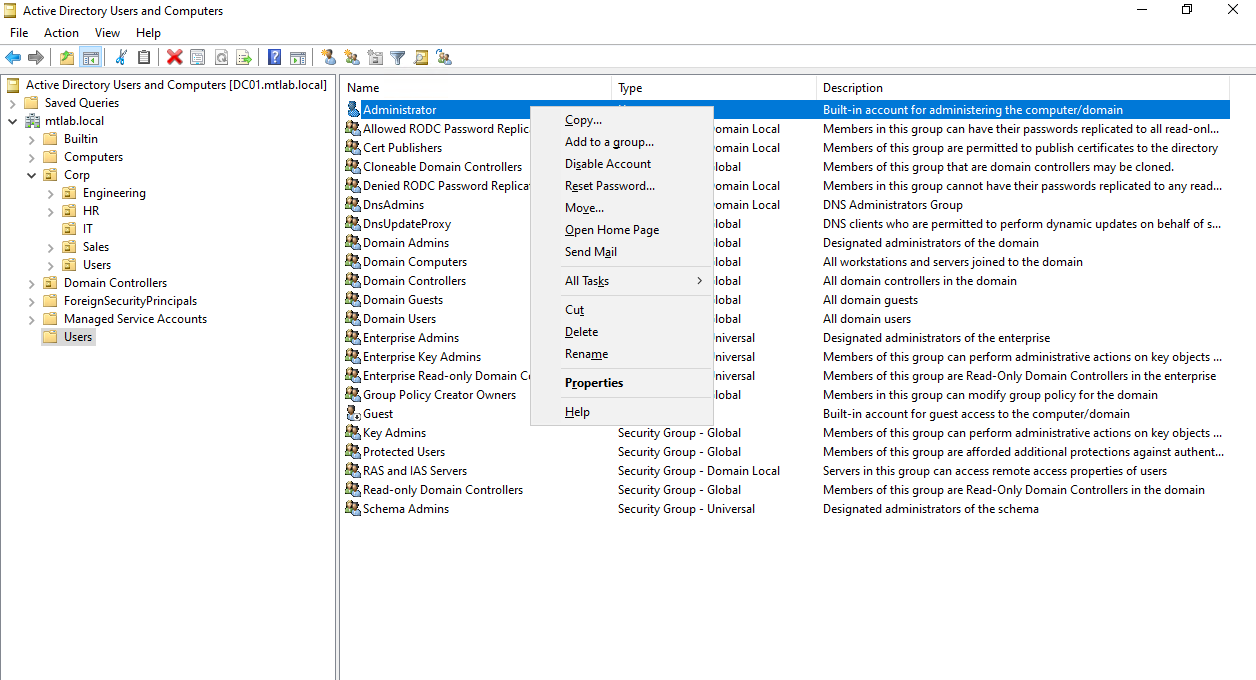Screen dimensions: 1256x680
Task: Select the IT OU in tree
Action: (x=88, y=229)
